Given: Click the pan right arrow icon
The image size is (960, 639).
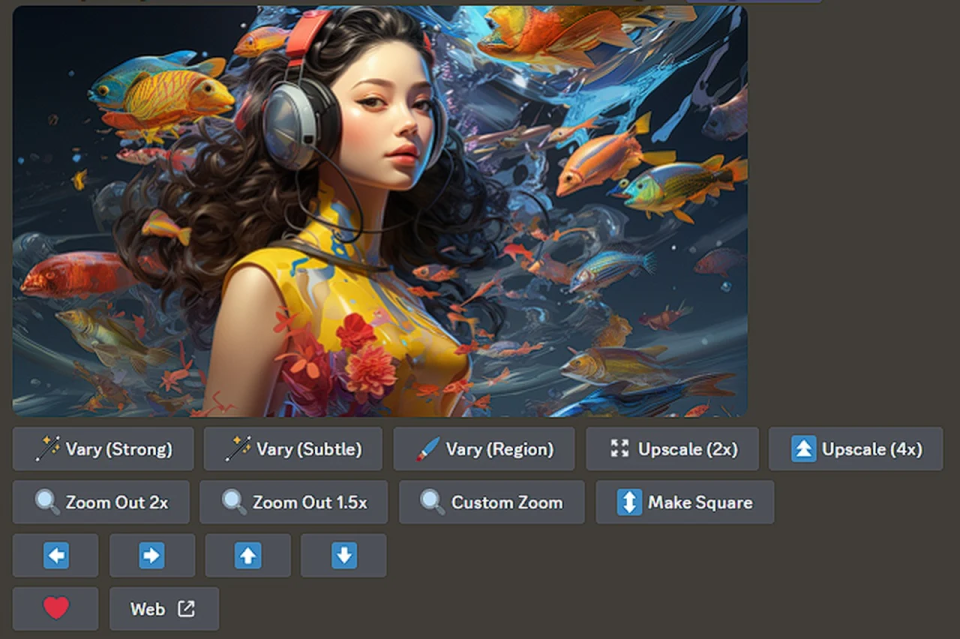Looking at the screenshot, I should coord(152,555).
